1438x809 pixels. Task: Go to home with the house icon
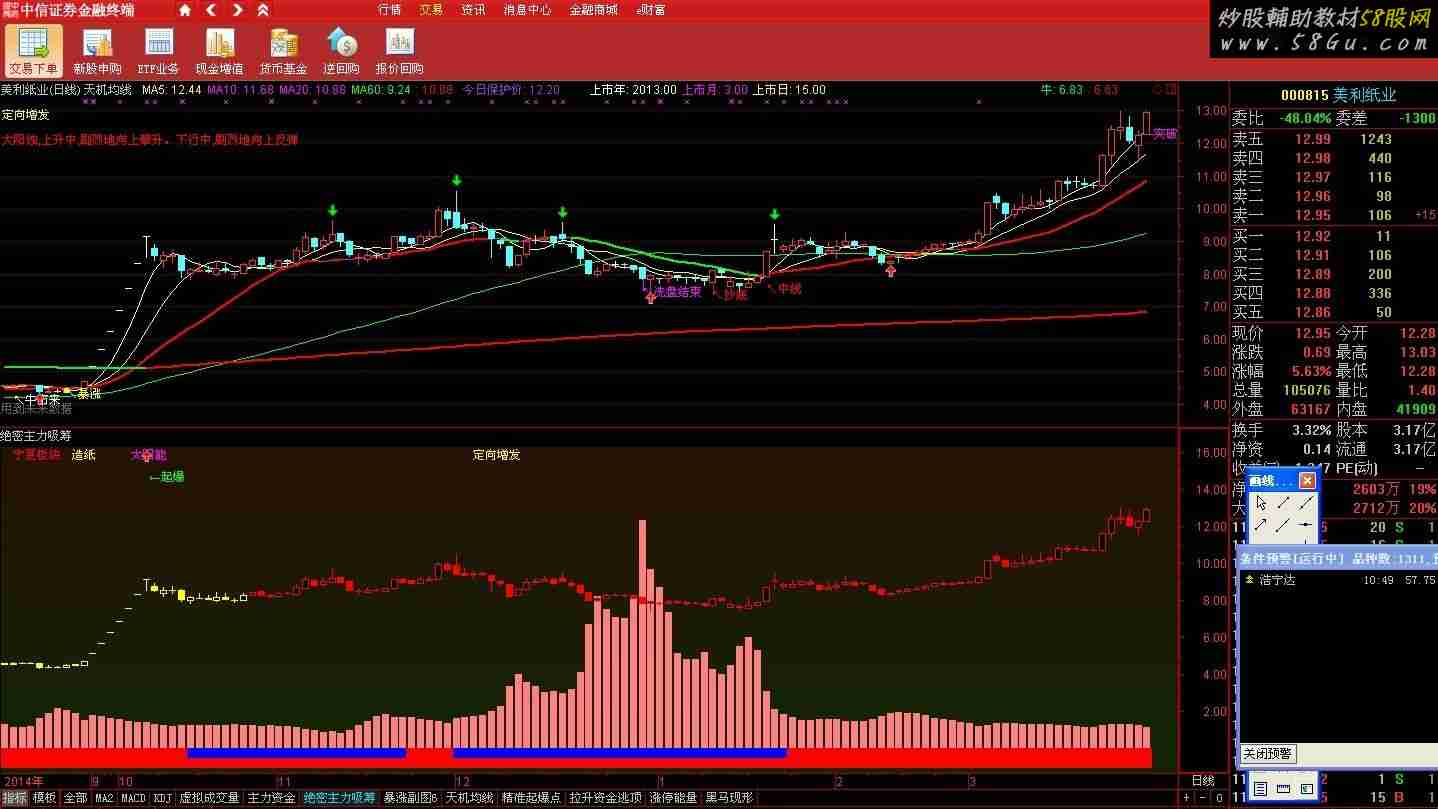pyautogui.click(x=185, y=10)
